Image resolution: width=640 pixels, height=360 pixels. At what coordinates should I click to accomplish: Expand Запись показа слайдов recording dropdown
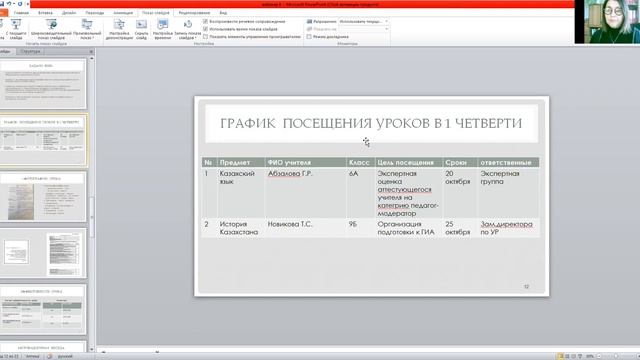(188, 29)
